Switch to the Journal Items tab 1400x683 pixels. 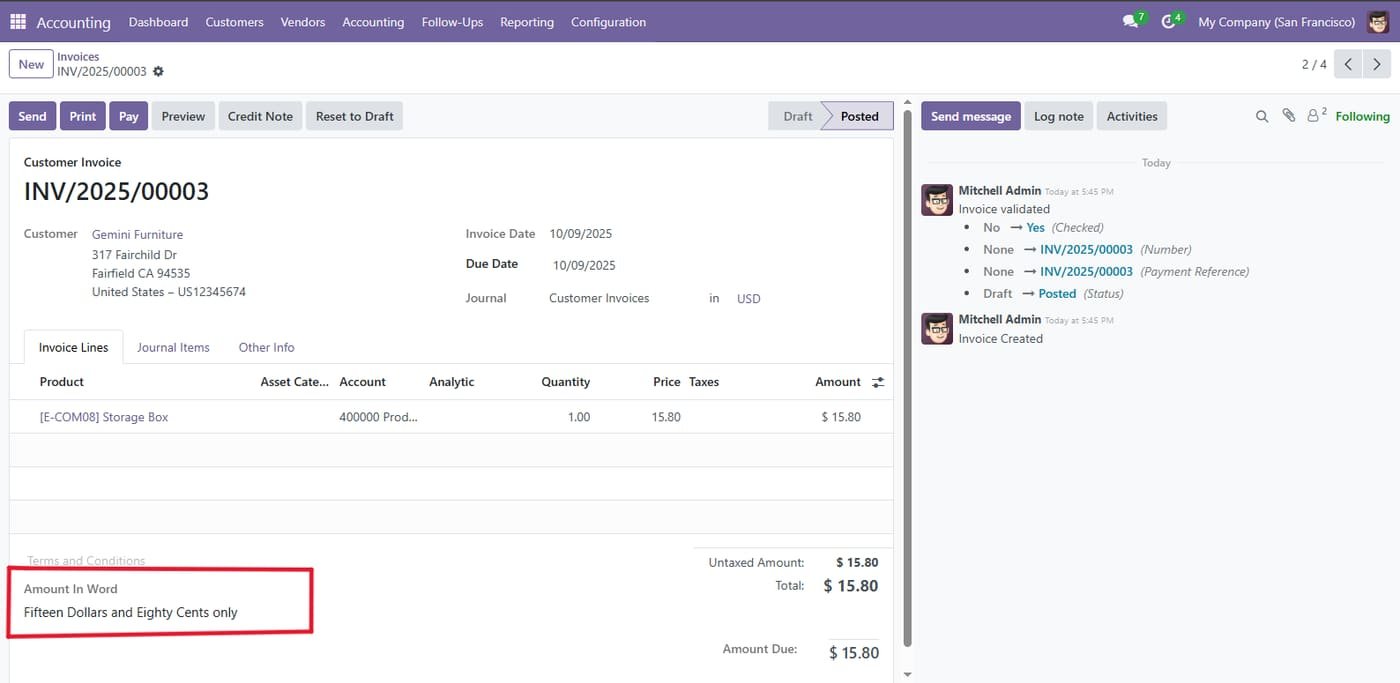pos(173,347)
